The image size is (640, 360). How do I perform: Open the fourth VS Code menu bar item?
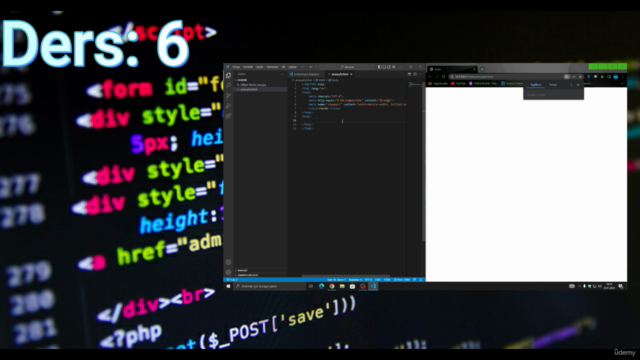(273, 67)
